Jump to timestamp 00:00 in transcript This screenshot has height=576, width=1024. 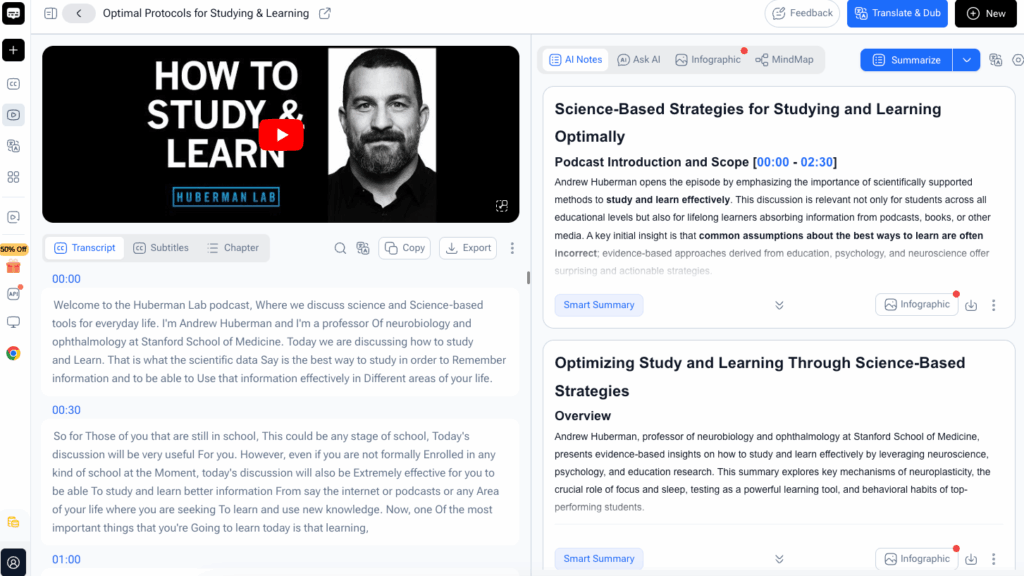67,279
